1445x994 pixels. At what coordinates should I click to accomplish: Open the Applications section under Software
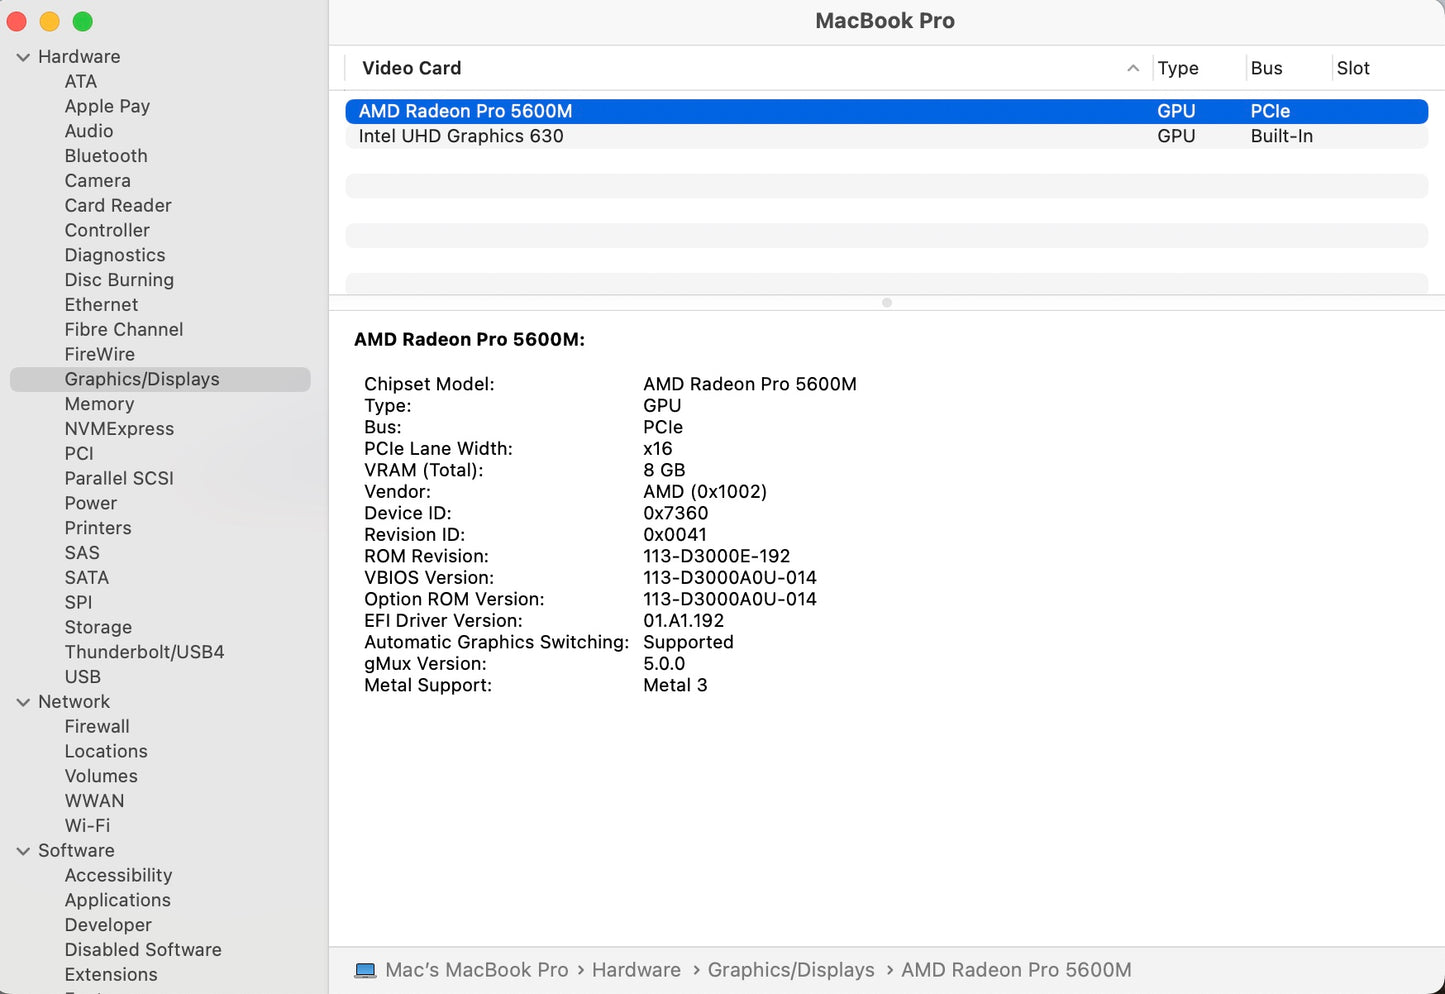pyautogui.click(x=117, y=900)
